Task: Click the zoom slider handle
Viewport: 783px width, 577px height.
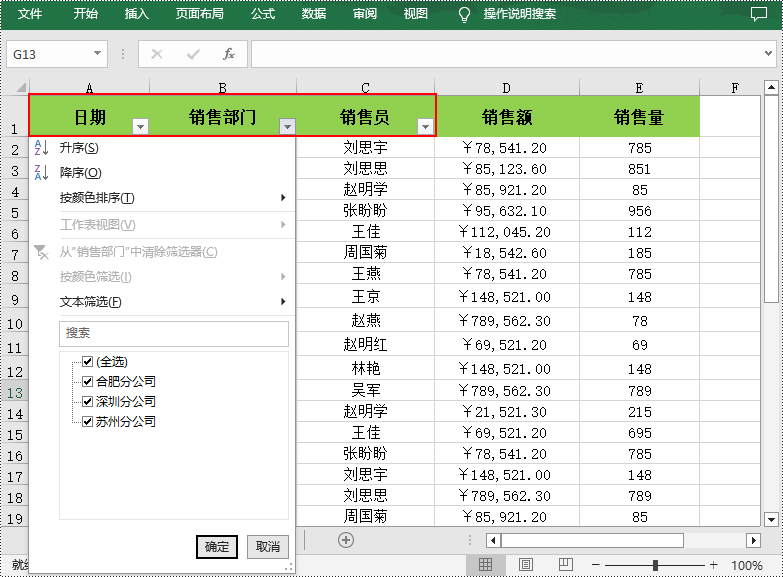Action: click(655, 565)
